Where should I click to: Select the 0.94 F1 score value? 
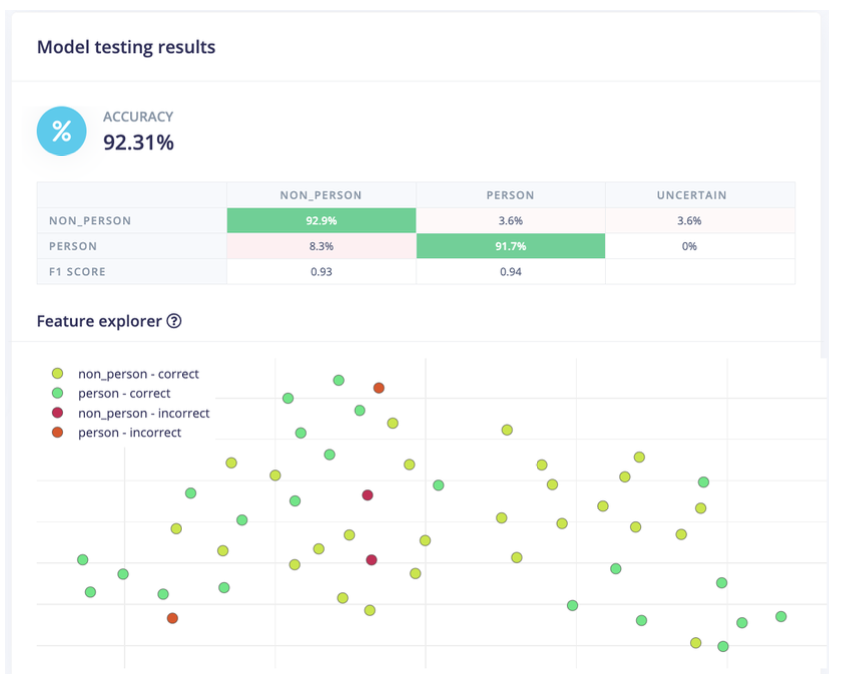click(510, 271)
